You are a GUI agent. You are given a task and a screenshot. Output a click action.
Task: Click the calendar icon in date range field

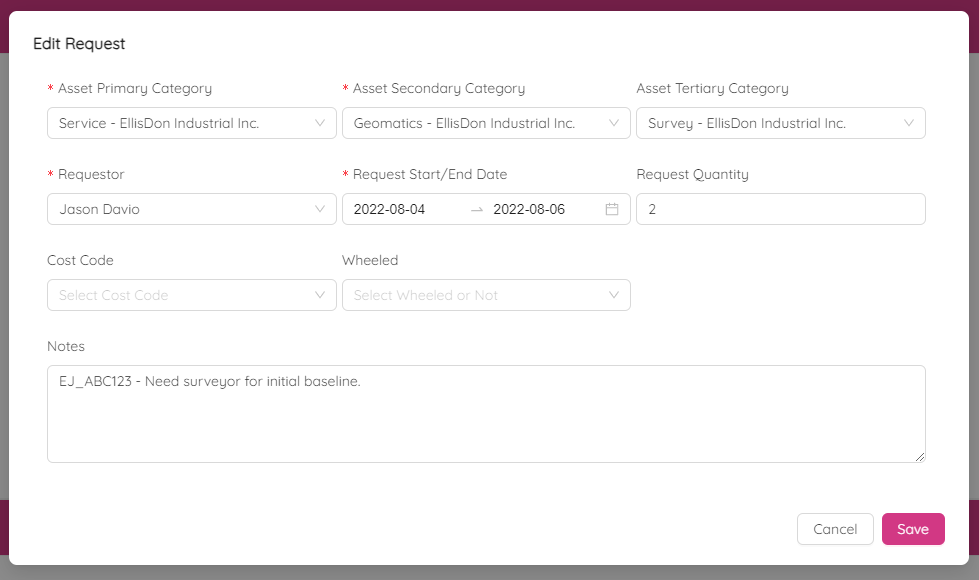click(x=612, y=209)
